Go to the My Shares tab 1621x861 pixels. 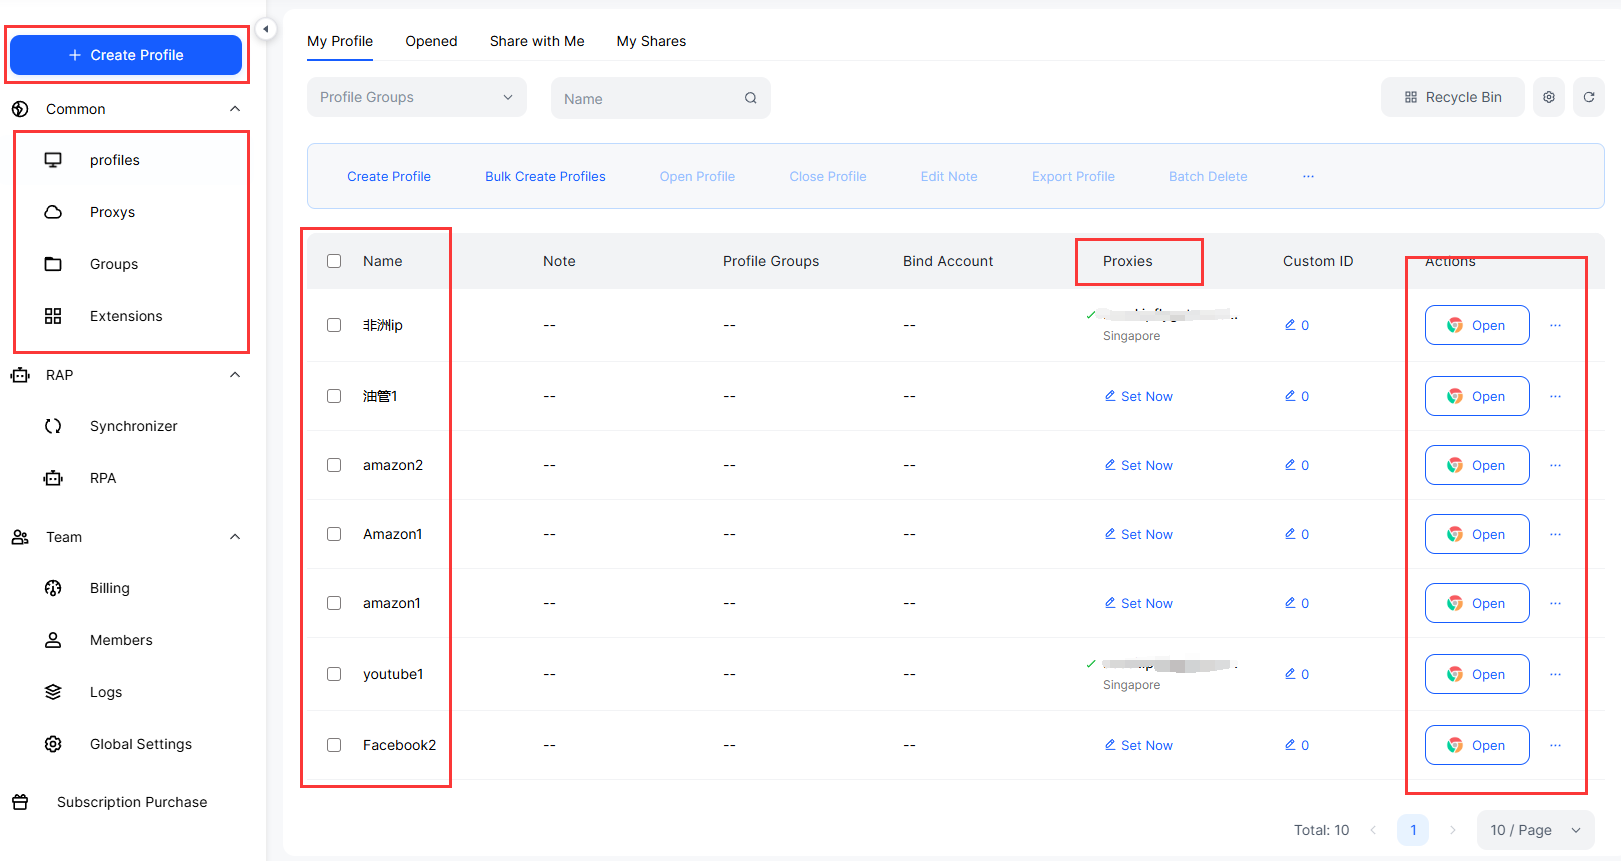click(651, 41)
